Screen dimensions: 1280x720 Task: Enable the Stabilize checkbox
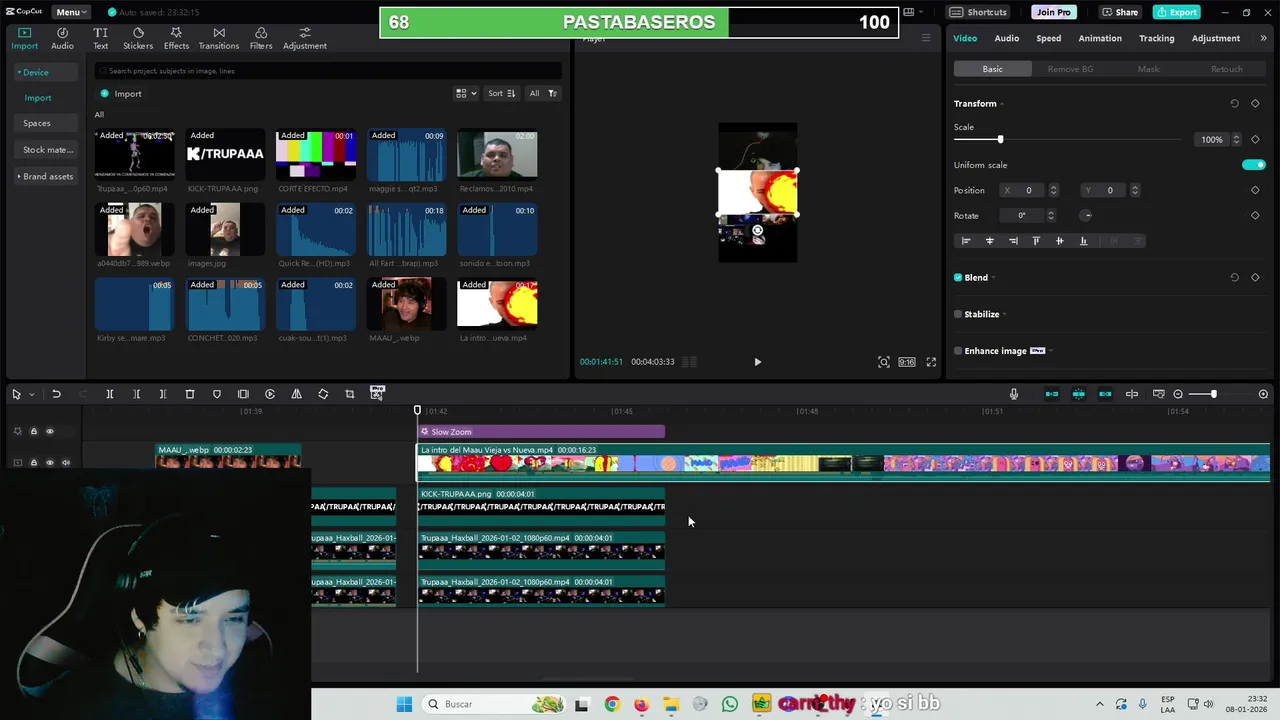[958, 314]
